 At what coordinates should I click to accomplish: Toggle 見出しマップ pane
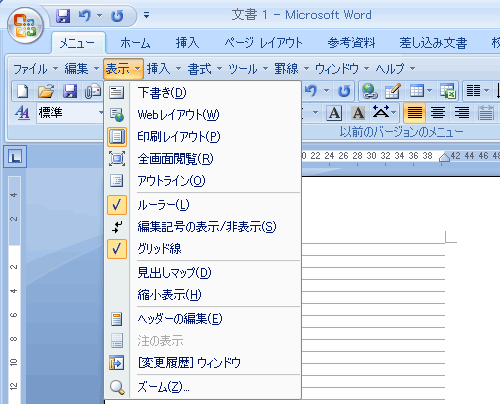pyautogui.click(x=203, y=273)
